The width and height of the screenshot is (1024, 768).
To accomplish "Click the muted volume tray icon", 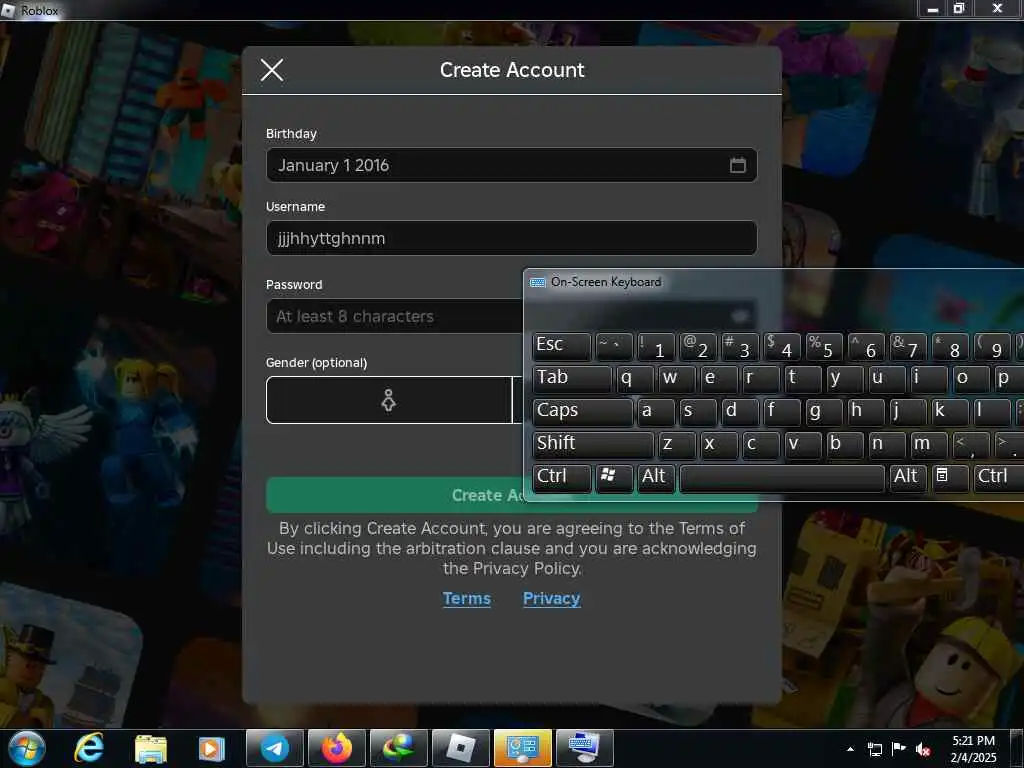I will pos(923,749).
